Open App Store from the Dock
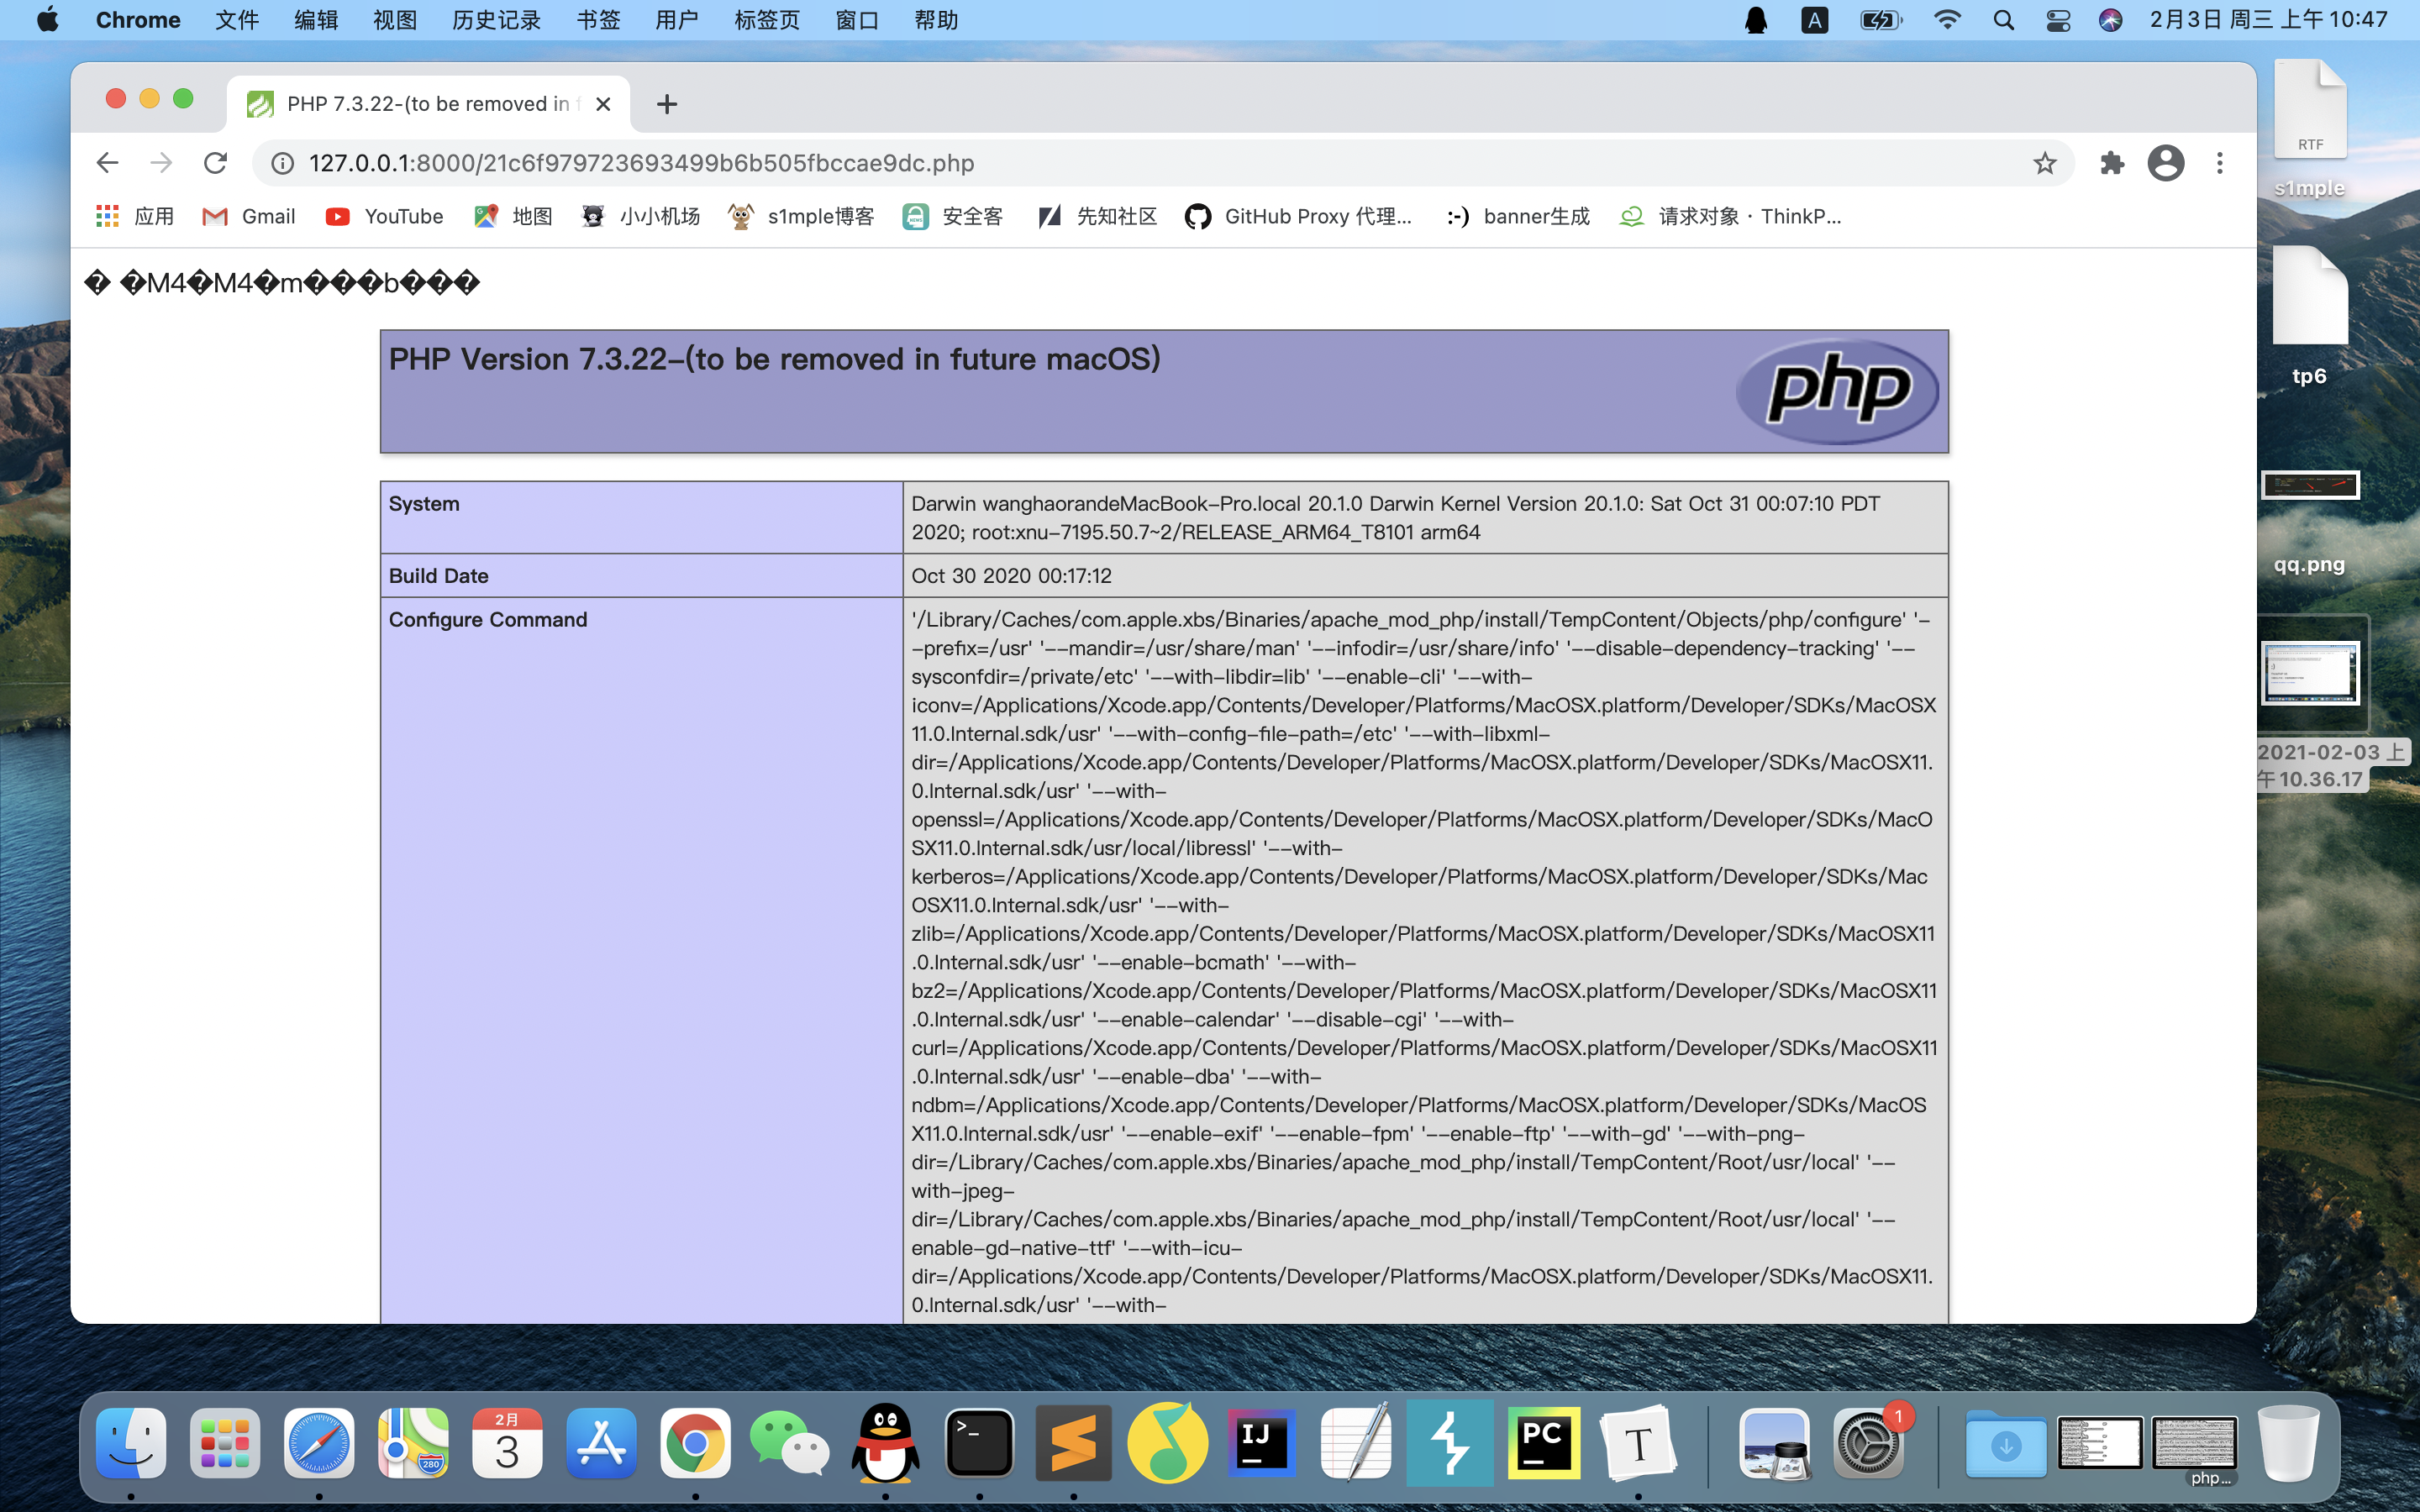 (x=601, y=1443)
